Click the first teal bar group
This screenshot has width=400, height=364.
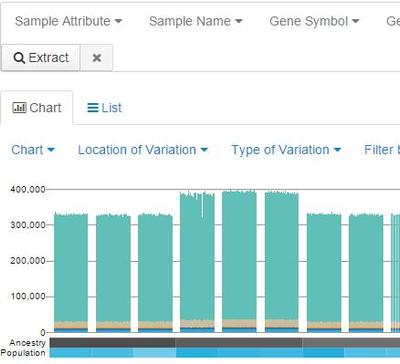click(71, 273)
